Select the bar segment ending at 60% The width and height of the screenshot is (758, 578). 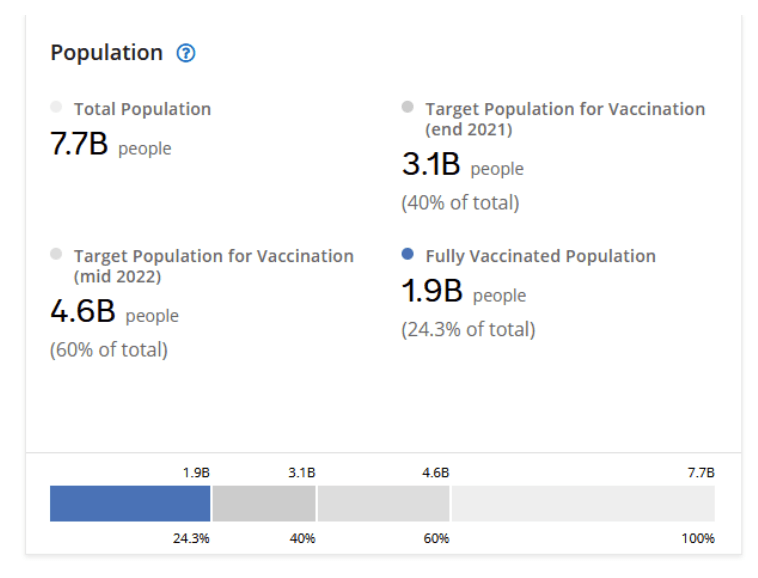383,504
